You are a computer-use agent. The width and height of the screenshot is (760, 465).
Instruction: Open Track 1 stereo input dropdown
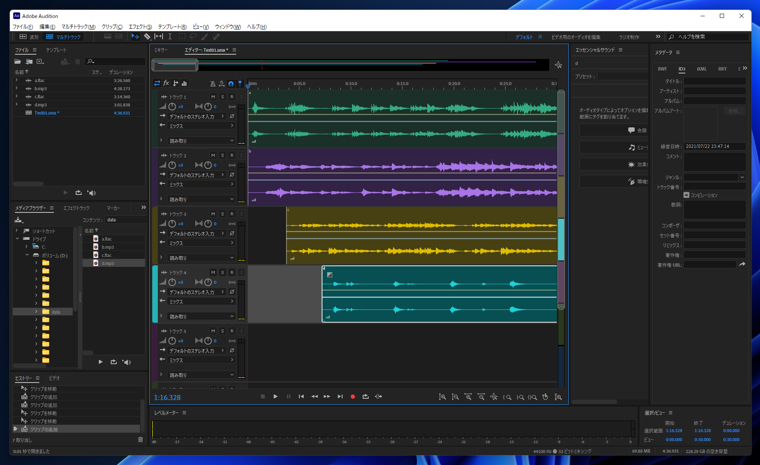tap(196, 116)
